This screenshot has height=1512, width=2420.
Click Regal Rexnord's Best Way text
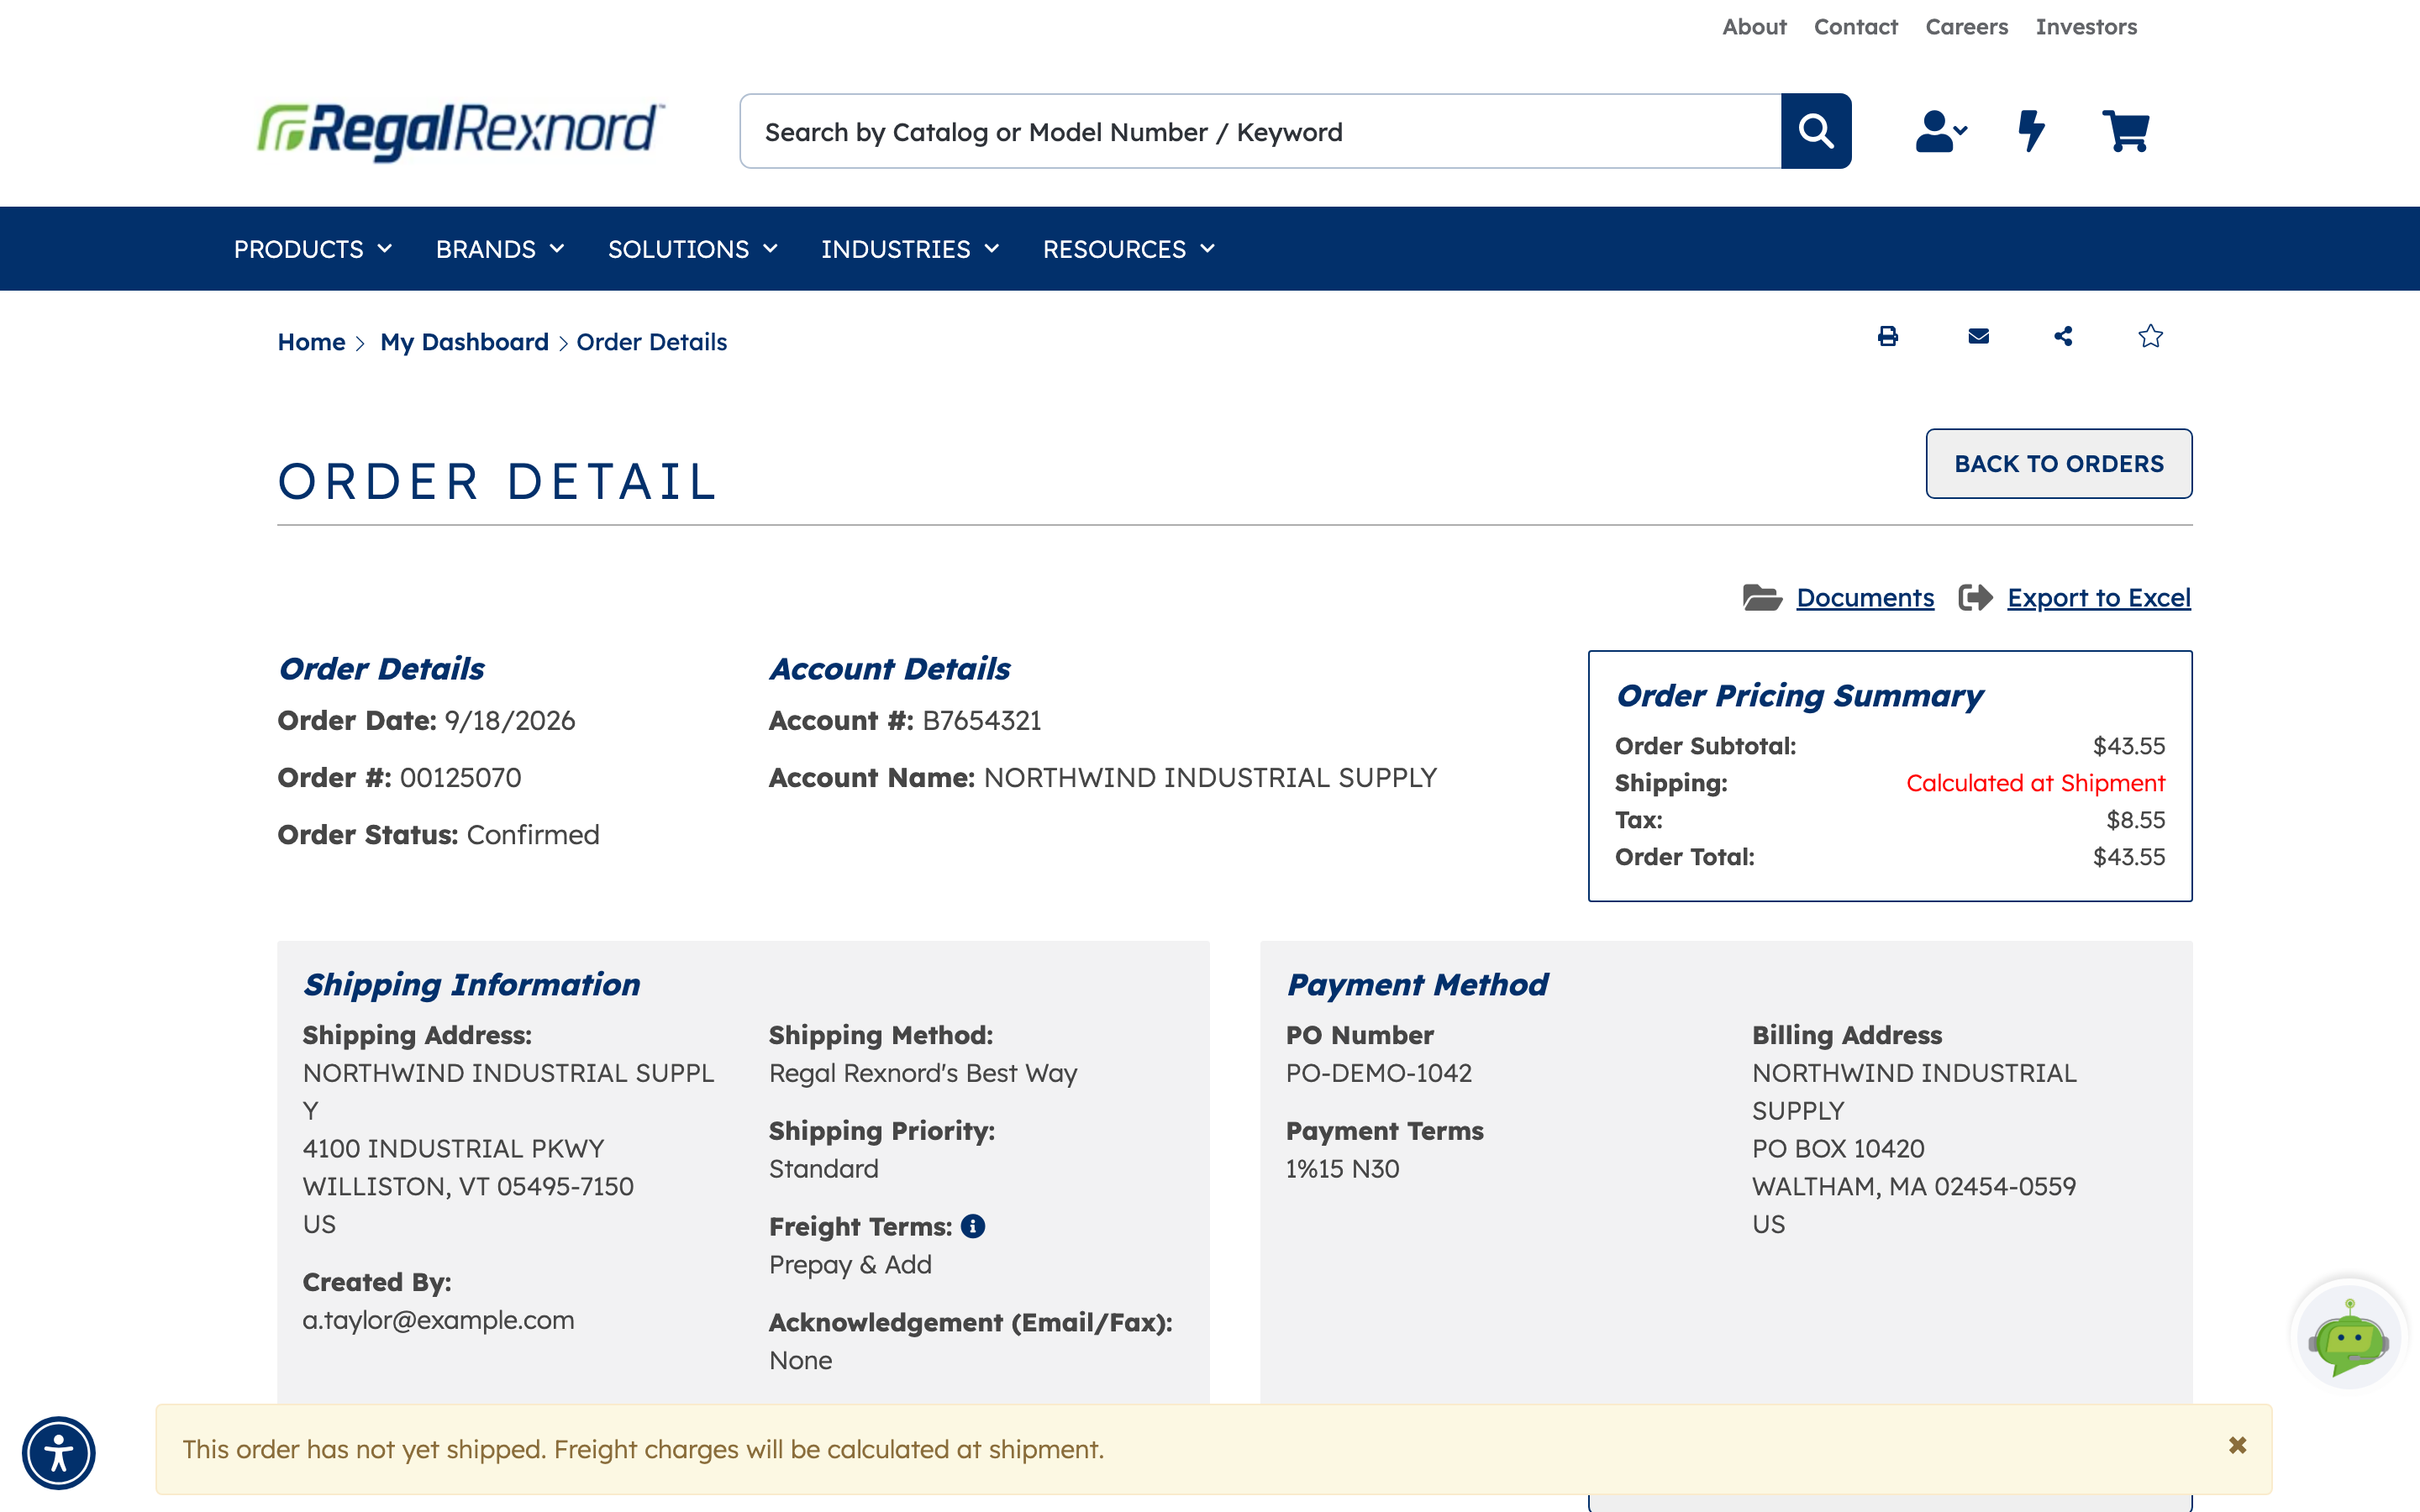(923, 1073)
